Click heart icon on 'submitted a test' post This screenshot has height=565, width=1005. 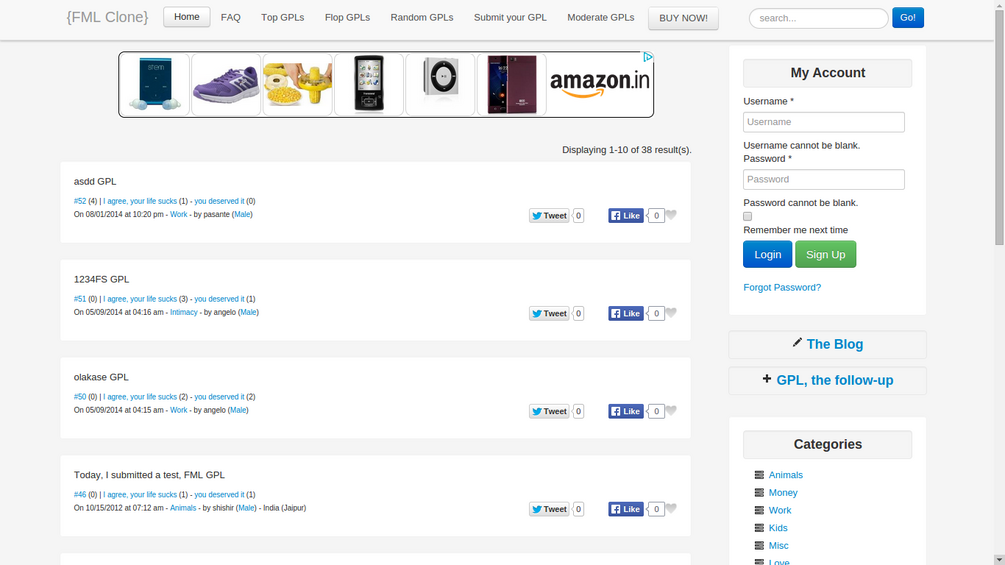coord(671,509)
